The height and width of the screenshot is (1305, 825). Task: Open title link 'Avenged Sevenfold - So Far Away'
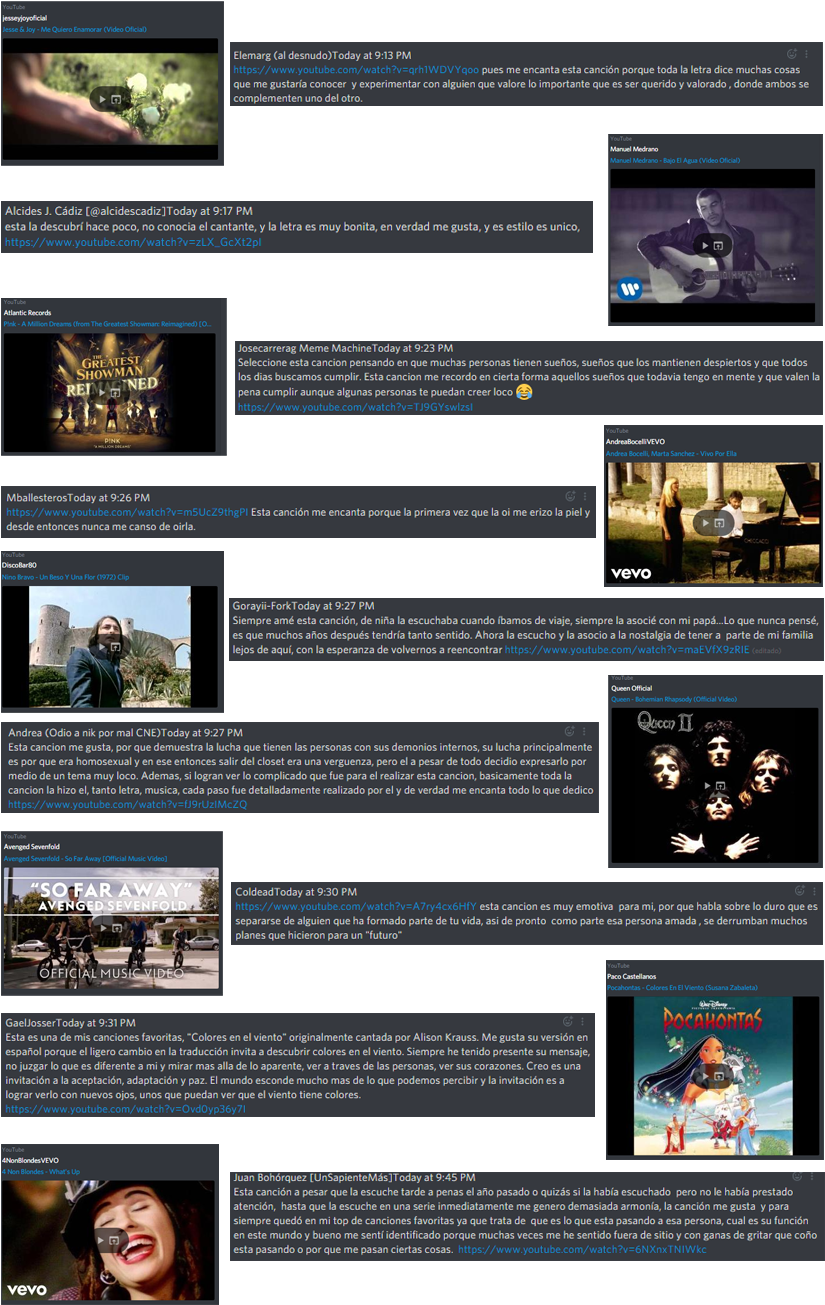(85, 859)
